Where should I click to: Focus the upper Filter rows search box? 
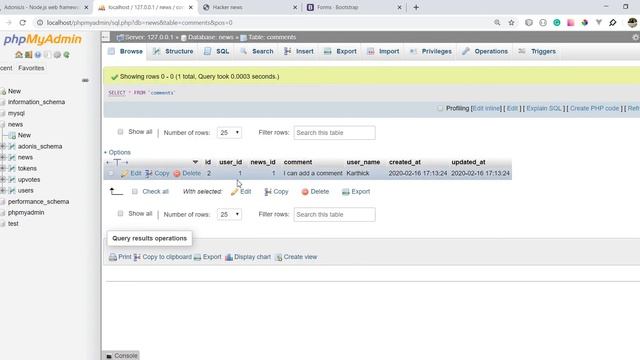334,133
